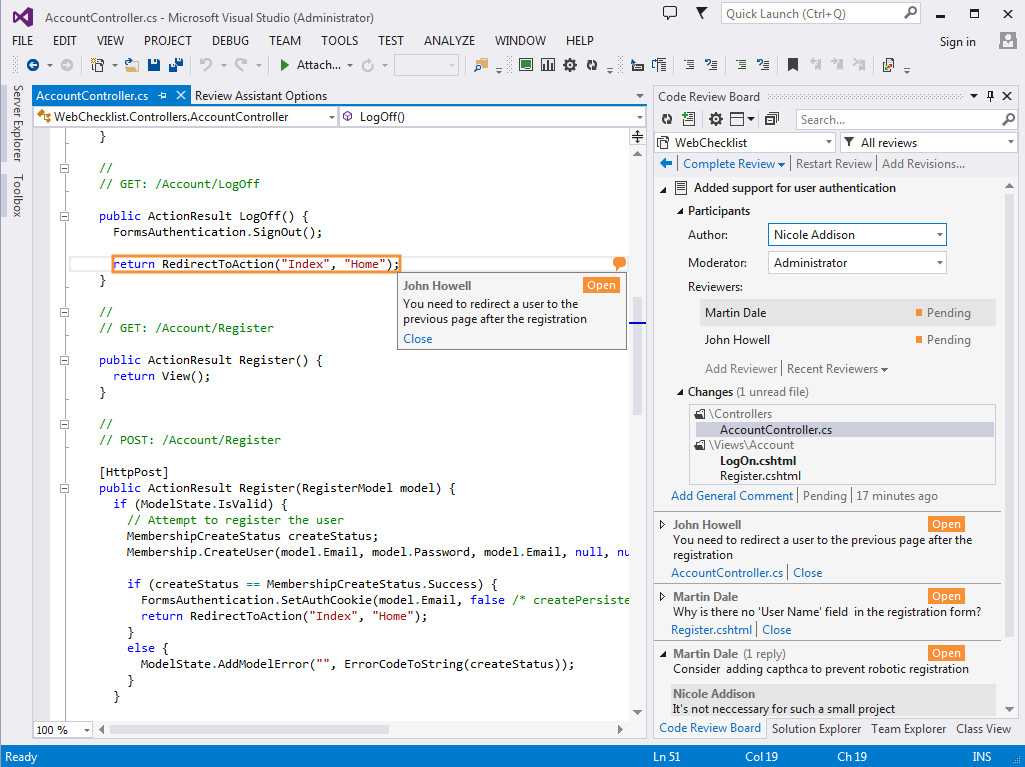Toggle a bookmark with the bookmark icon

(793, 65)
